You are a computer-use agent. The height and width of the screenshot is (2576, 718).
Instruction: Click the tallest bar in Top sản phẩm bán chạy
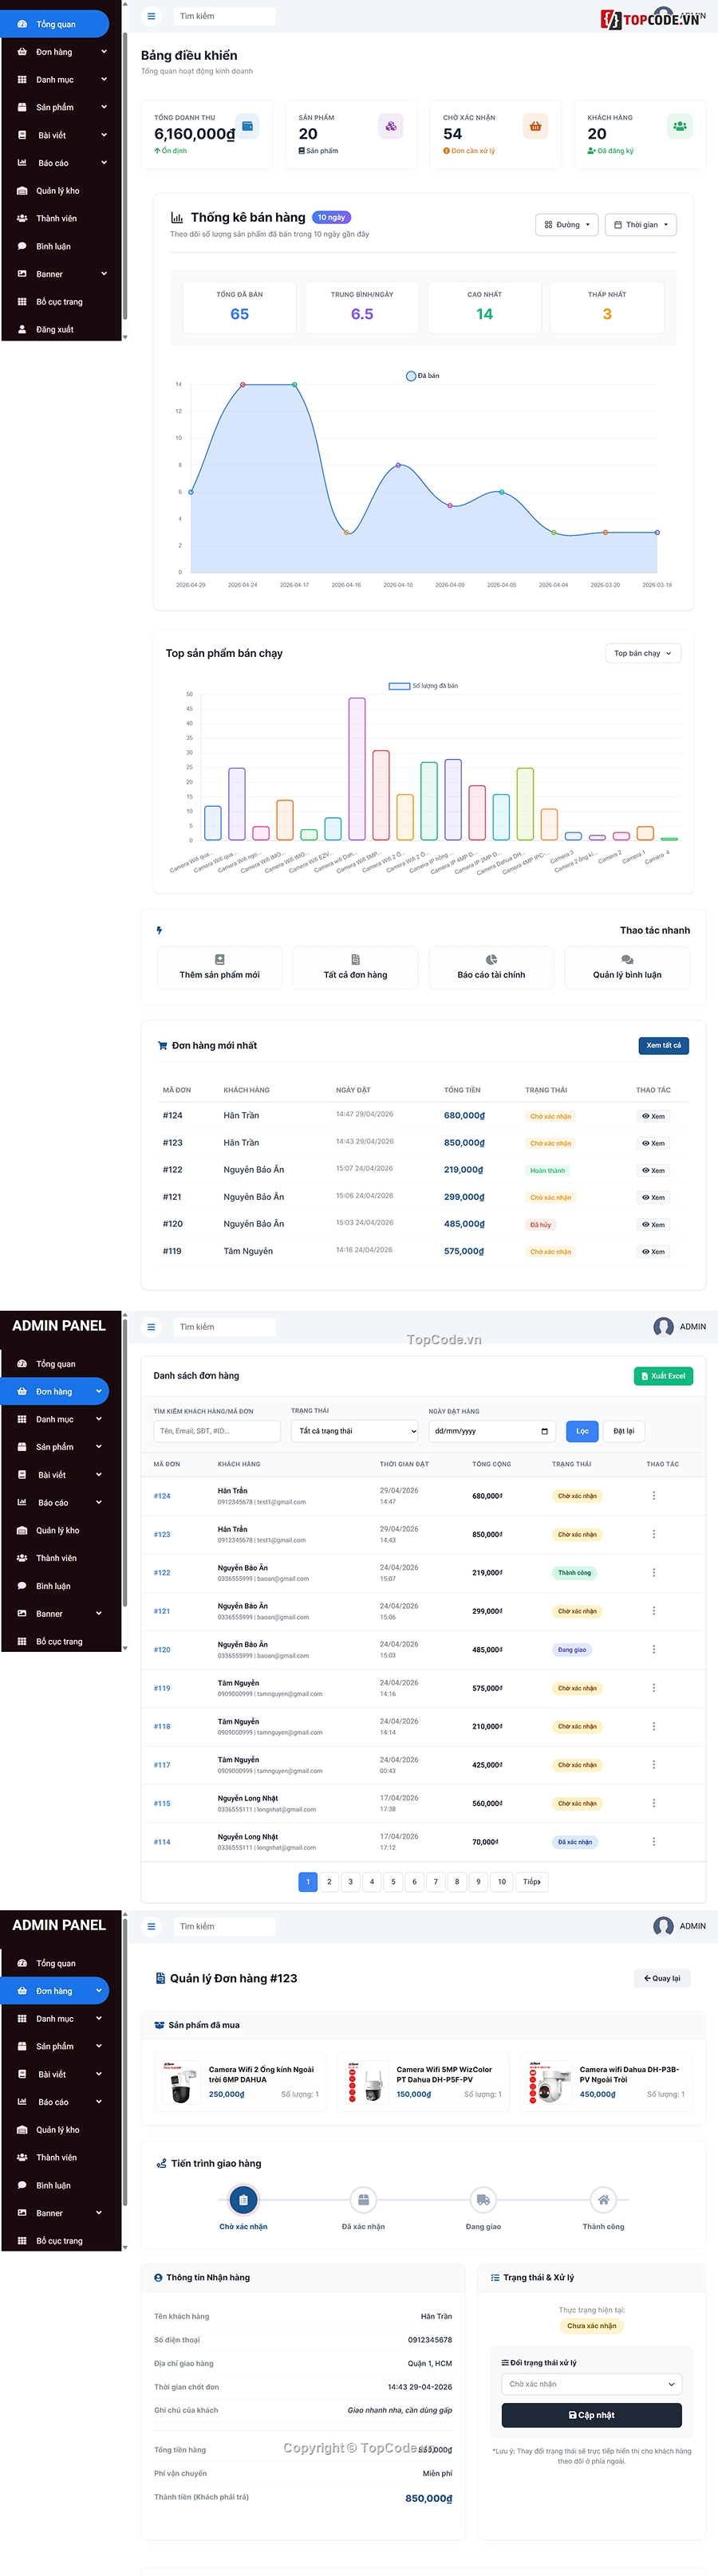[x=357, y=769]
